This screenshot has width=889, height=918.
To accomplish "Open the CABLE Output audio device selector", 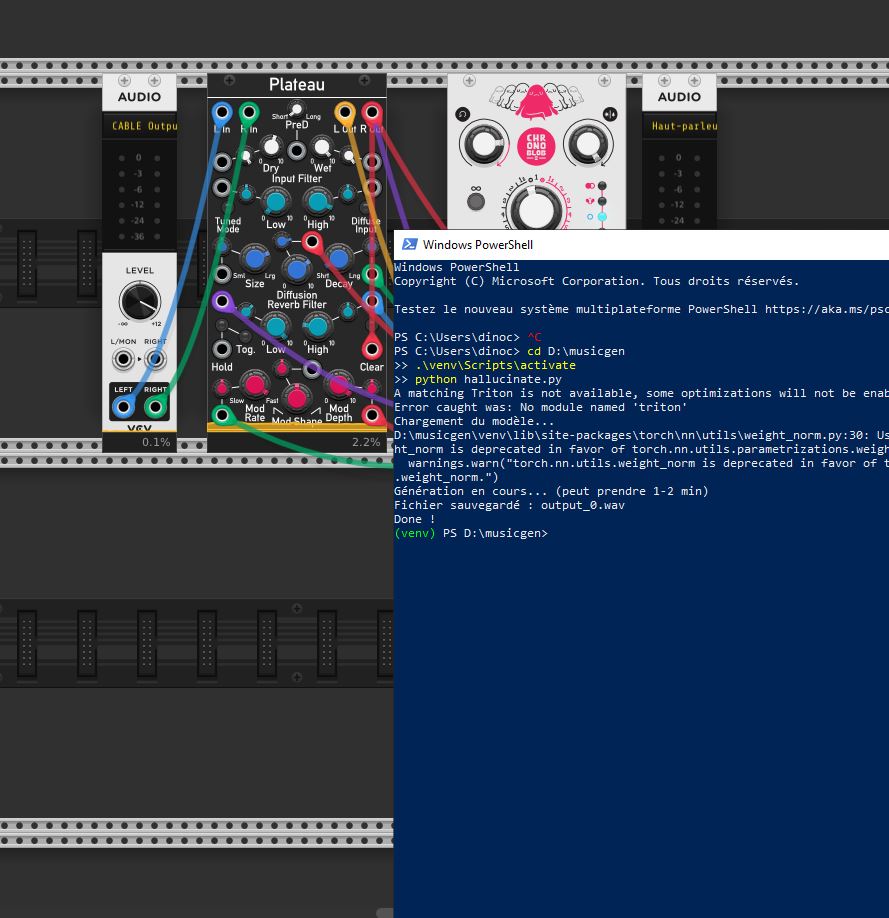I will click(139, 125).
